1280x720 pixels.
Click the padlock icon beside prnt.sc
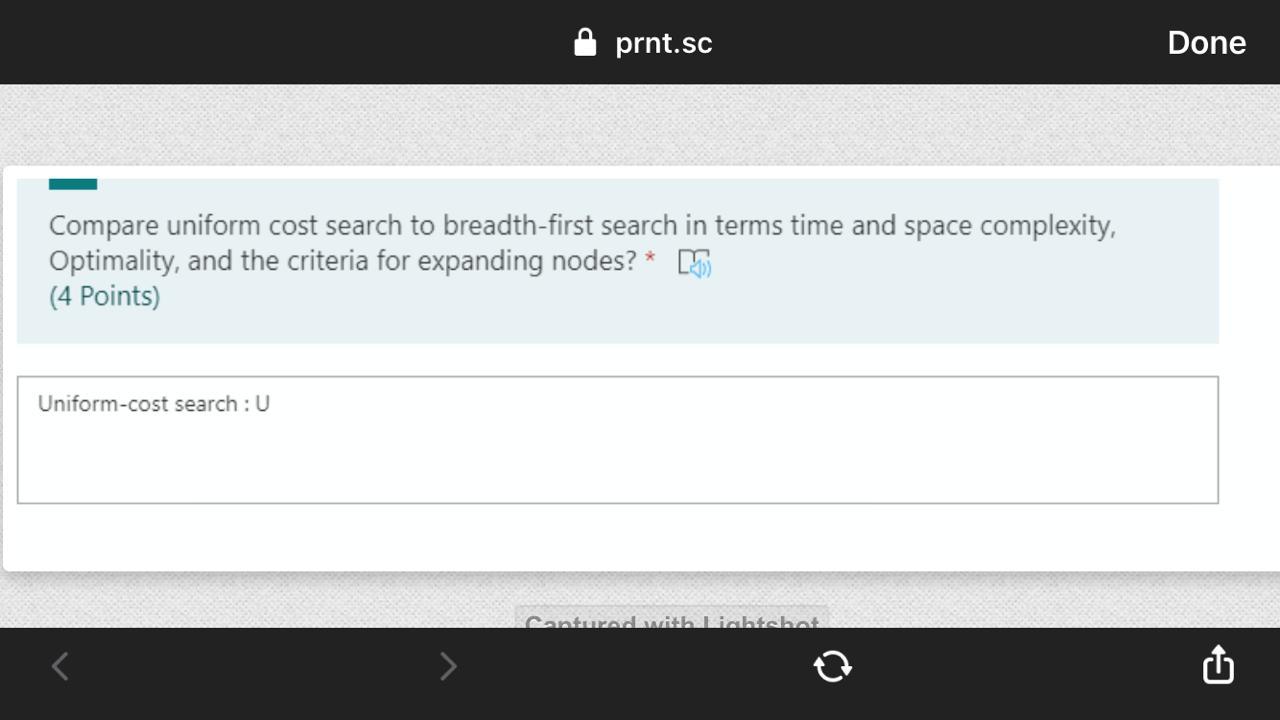(584, 42)
